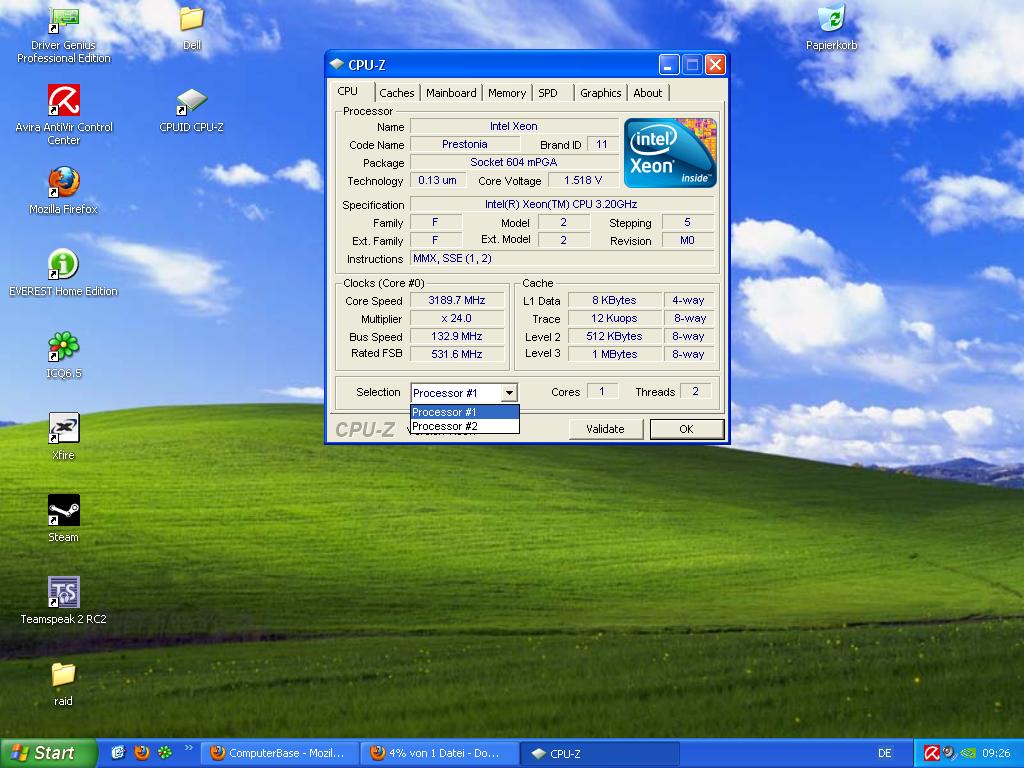This screenshot has height=768, width=1024.
Task: Switch to the Memory tab
Action: 507,93
